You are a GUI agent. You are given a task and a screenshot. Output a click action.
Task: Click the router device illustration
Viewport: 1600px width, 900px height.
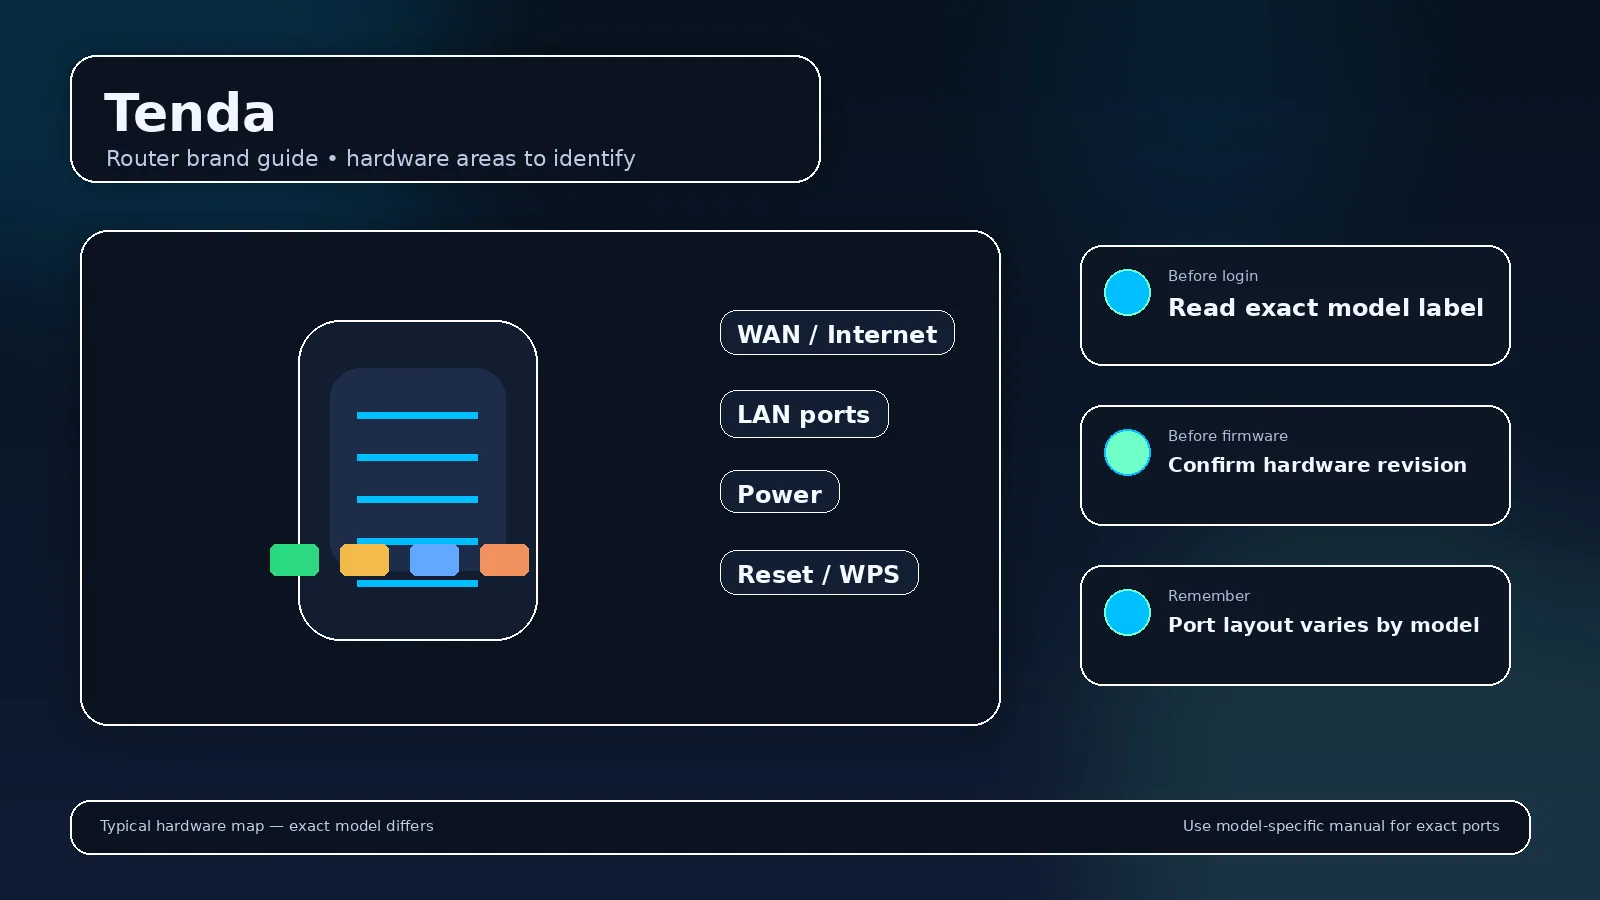[418, 480]
